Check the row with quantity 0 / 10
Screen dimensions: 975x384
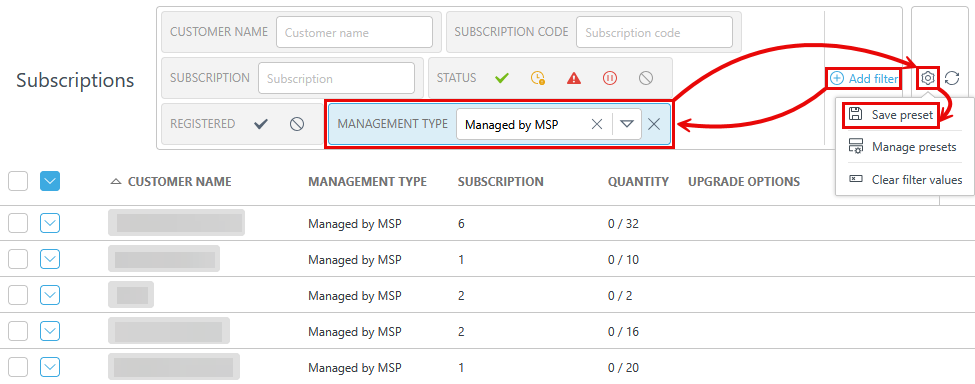[18, 259]
